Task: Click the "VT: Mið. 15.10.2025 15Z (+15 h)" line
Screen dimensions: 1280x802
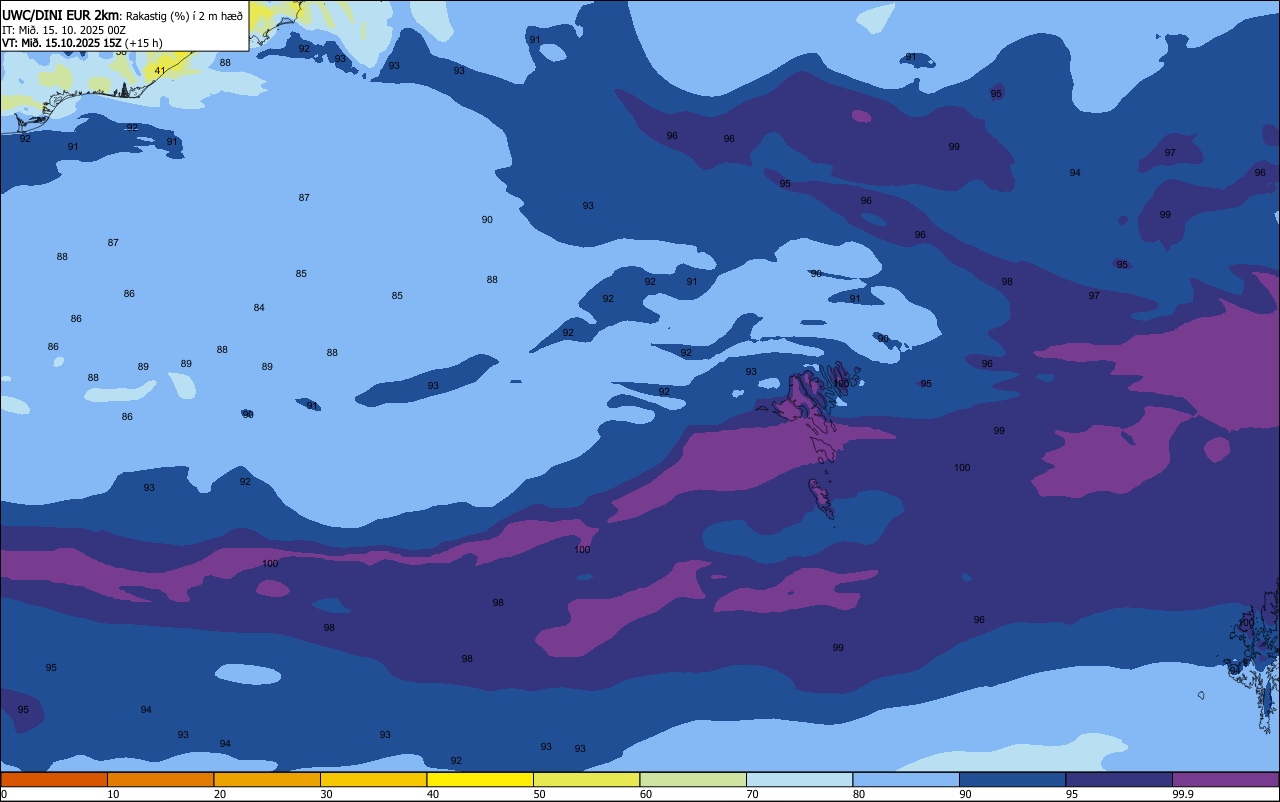Action: 82,43
